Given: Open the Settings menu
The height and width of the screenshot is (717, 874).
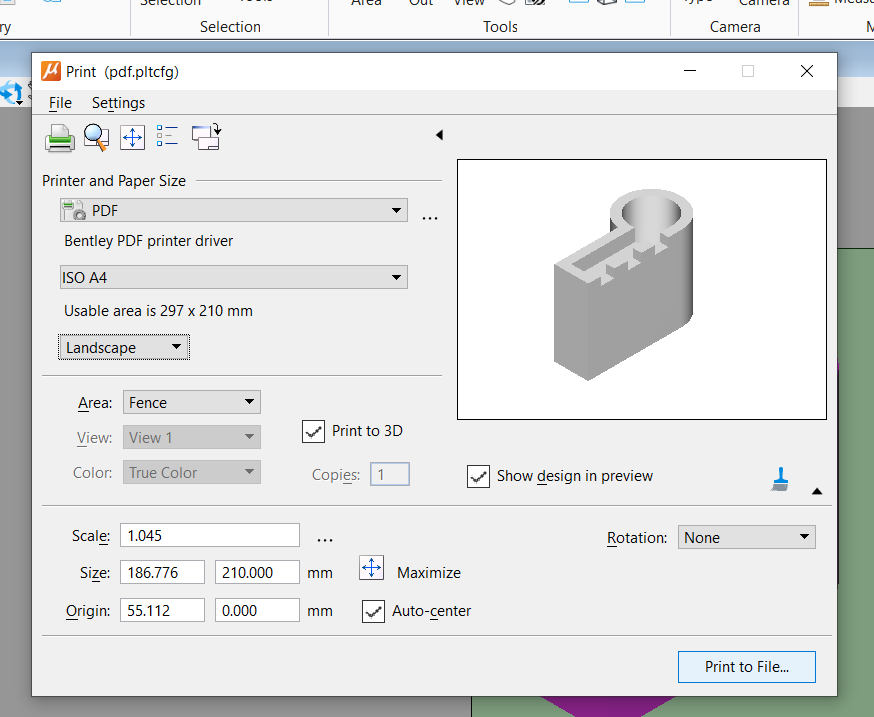Looking at the screenshot, I should coord(117,102).
